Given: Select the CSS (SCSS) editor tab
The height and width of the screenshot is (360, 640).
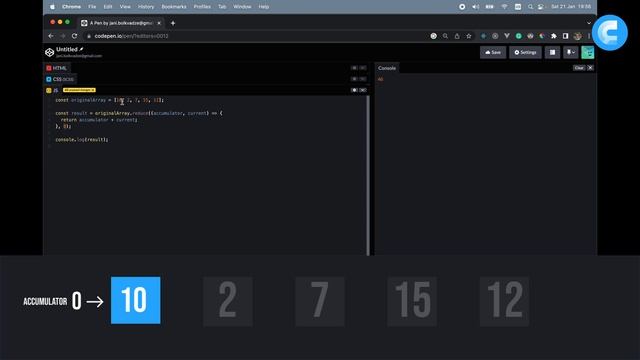Looking at the screenshot, I should click(x=60, y=79).
